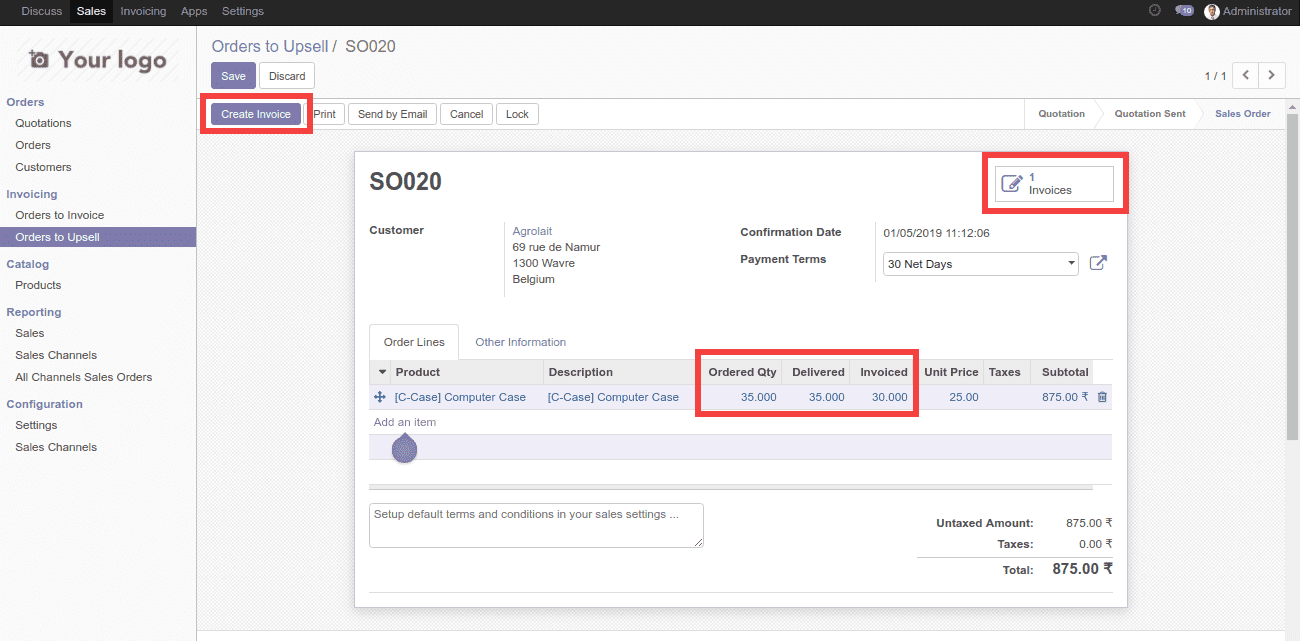Sort by Invoiced column header
This screenshot has width=1300, height=641.
(x=882, y=372)
